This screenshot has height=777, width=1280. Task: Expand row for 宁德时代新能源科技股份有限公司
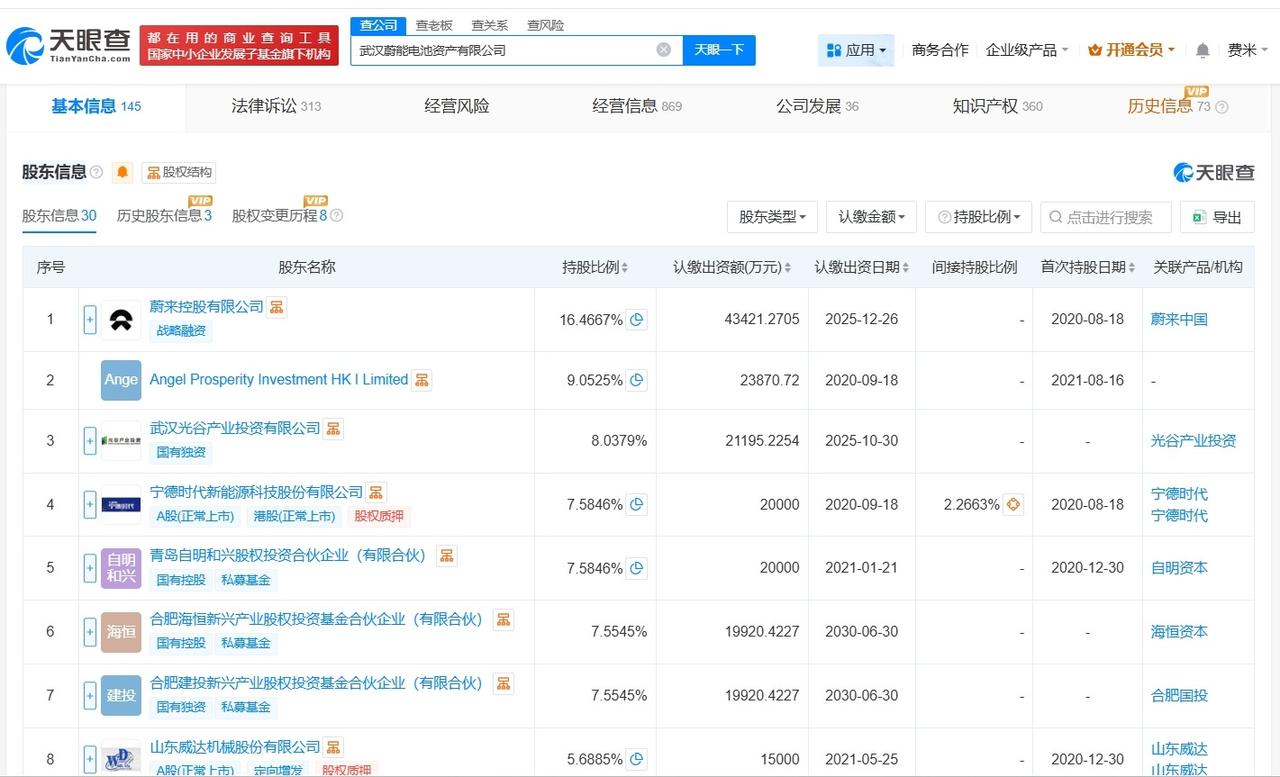90,505
